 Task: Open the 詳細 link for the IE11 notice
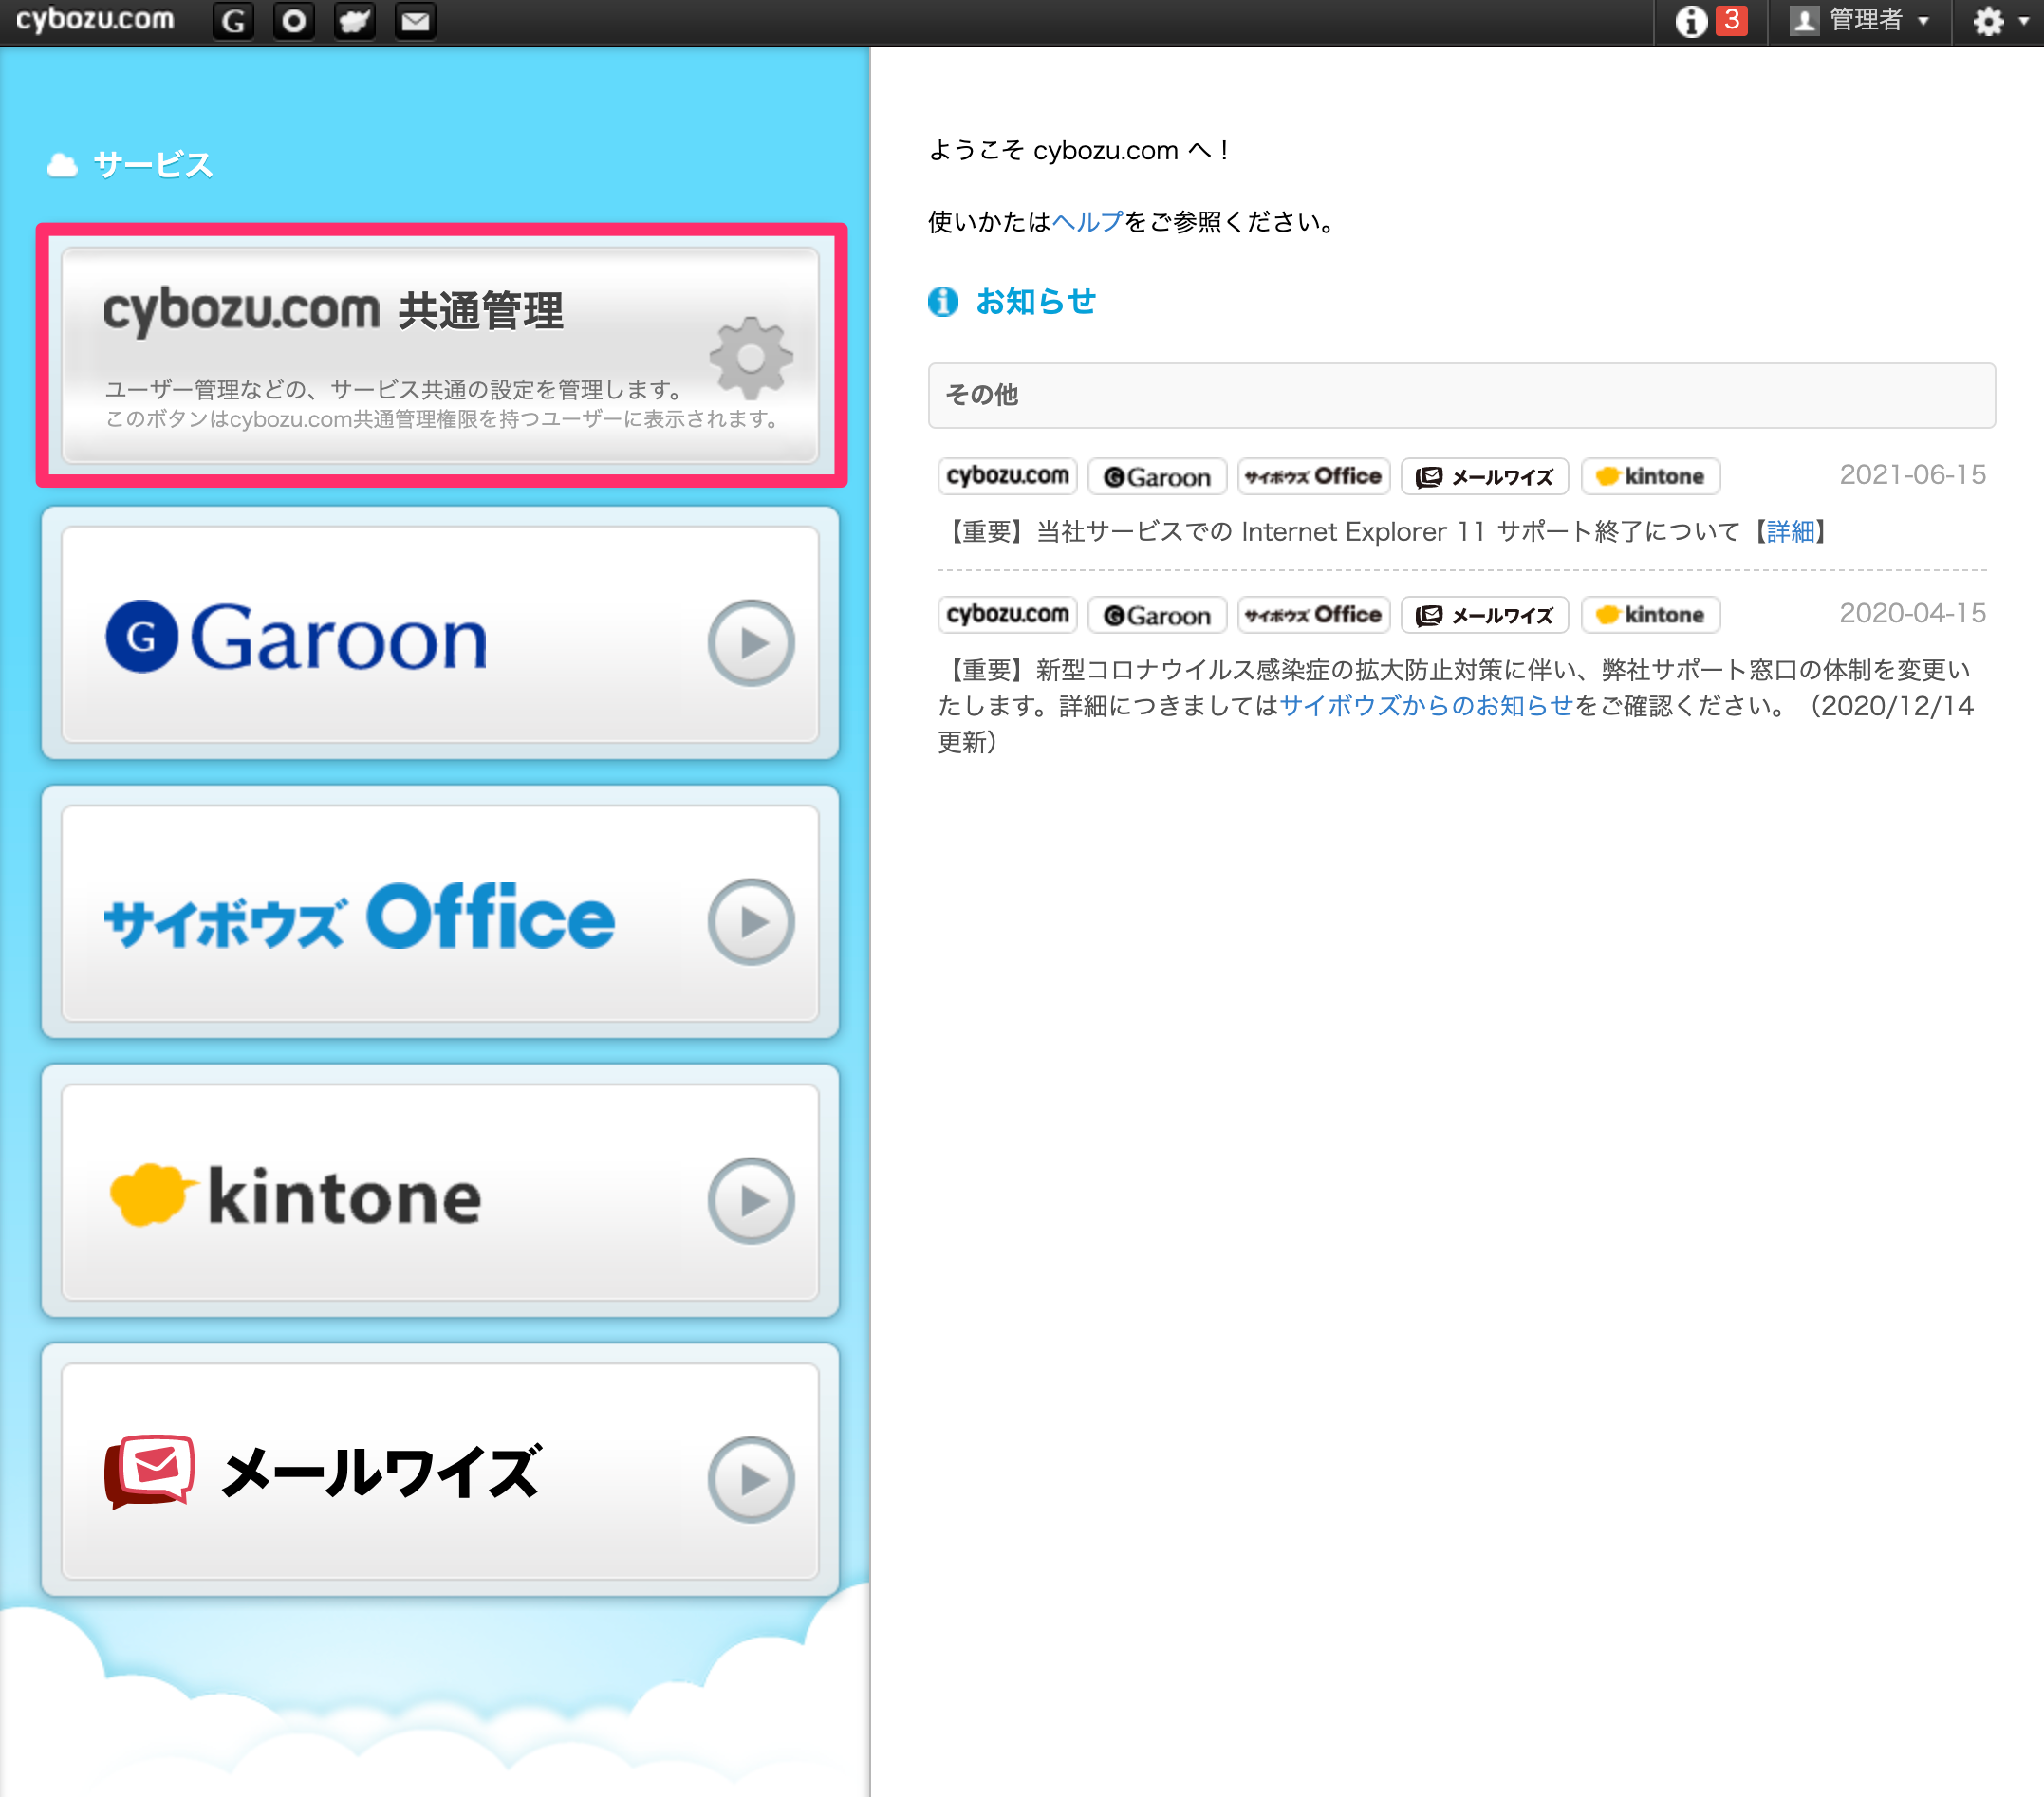[x=1790, y=531]
